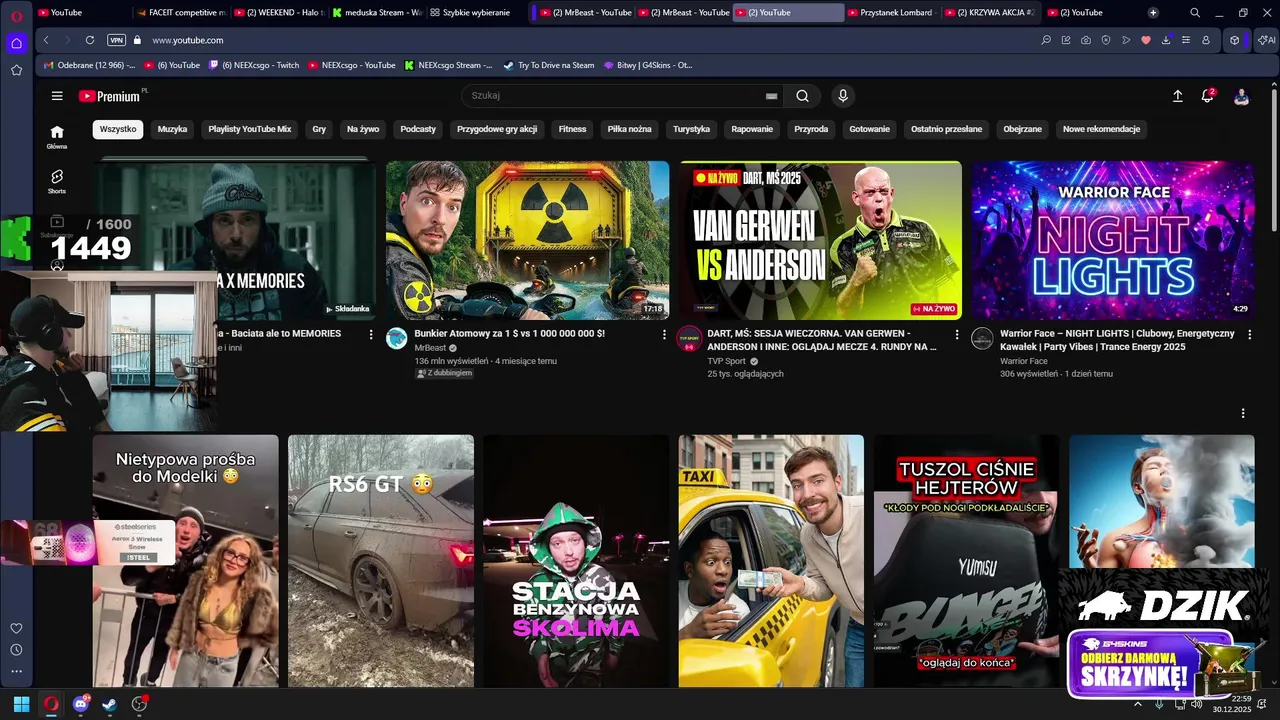The height and width of the screenshot is (720, 1280).
Task: Open the Opera sidebar home workspace icon
Action: click(16, 43)
